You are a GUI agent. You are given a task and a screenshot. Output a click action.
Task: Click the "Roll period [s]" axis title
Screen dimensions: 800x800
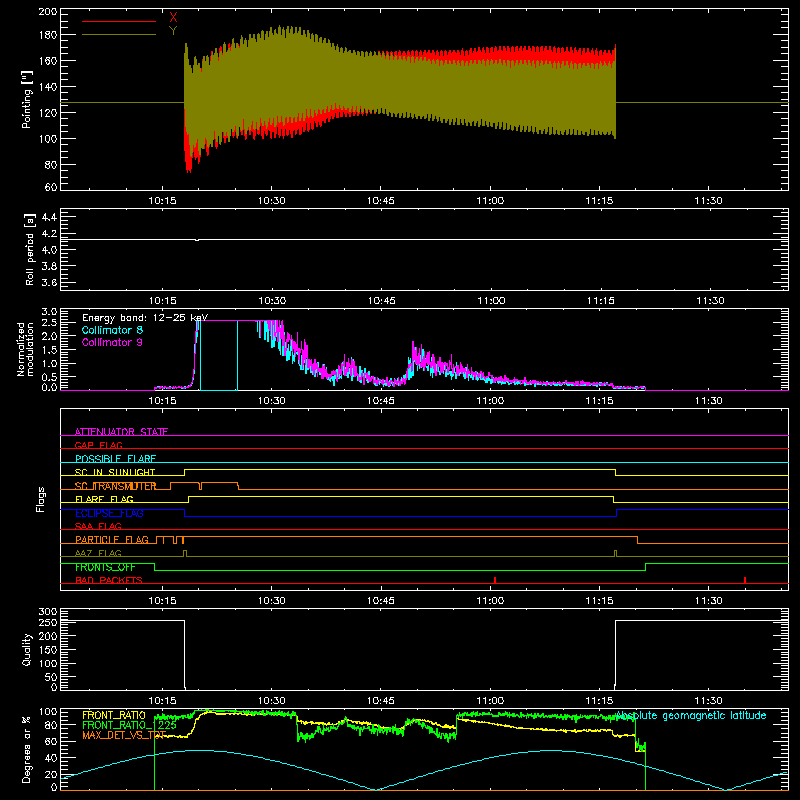pyautogui.click(x=29, y=249)
